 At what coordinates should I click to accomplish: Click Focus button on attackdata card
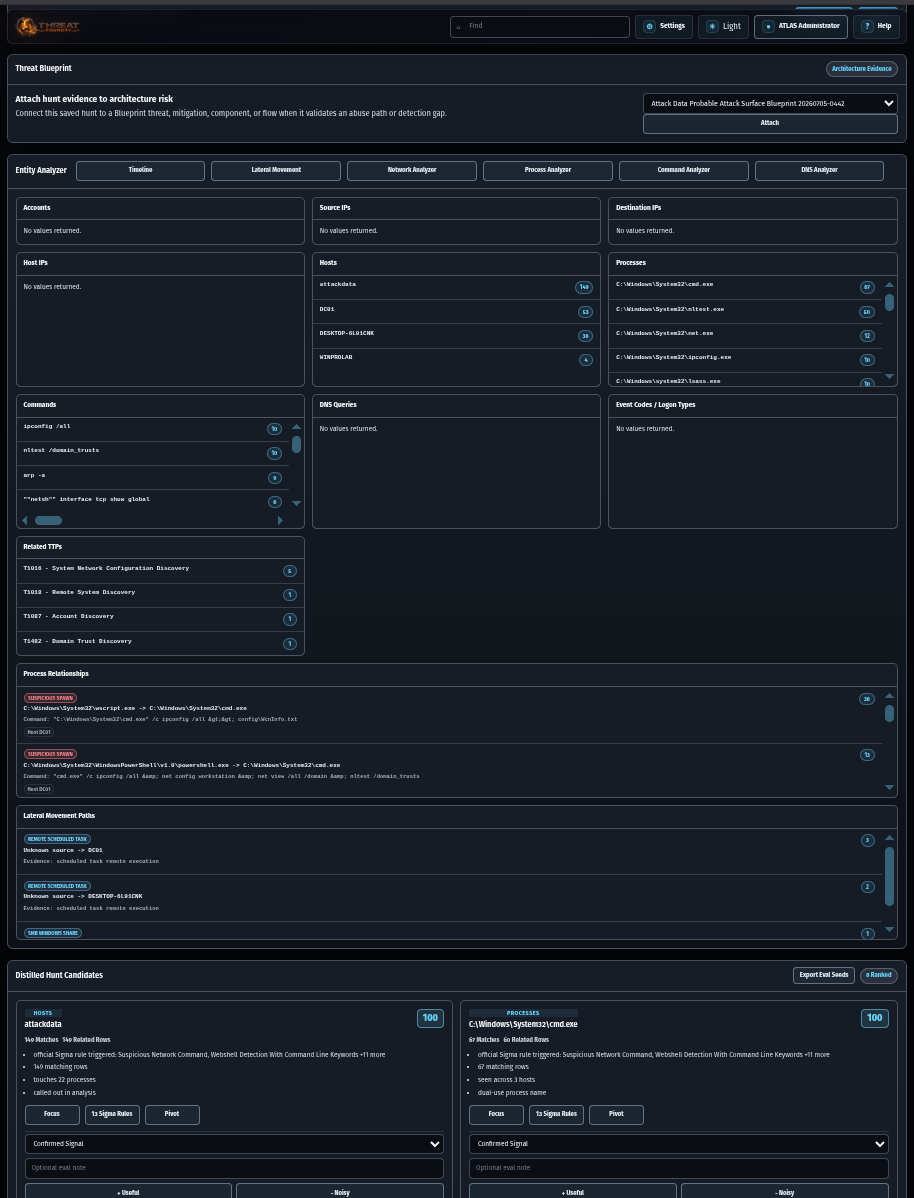(x=52, y=1115)
